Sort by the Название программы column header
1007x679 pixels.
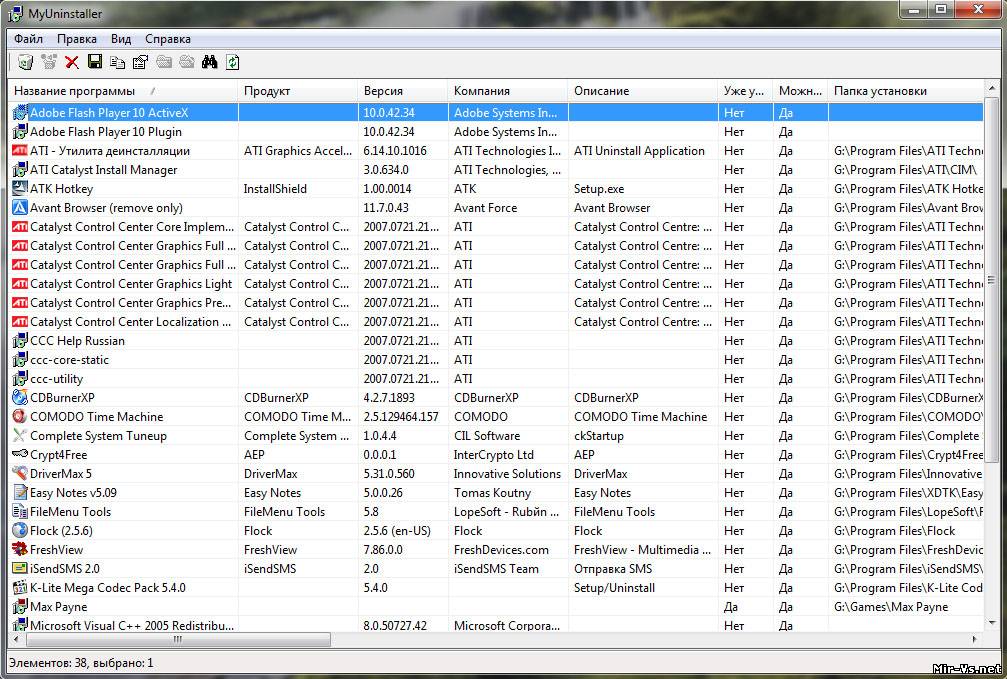[123, 91]
